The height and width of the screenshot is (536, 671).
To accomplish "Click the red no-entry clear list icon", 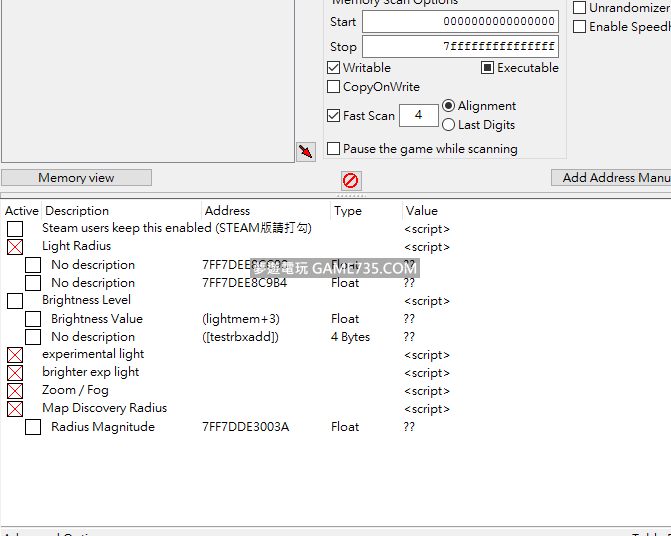I will click(x=350, y=180).
